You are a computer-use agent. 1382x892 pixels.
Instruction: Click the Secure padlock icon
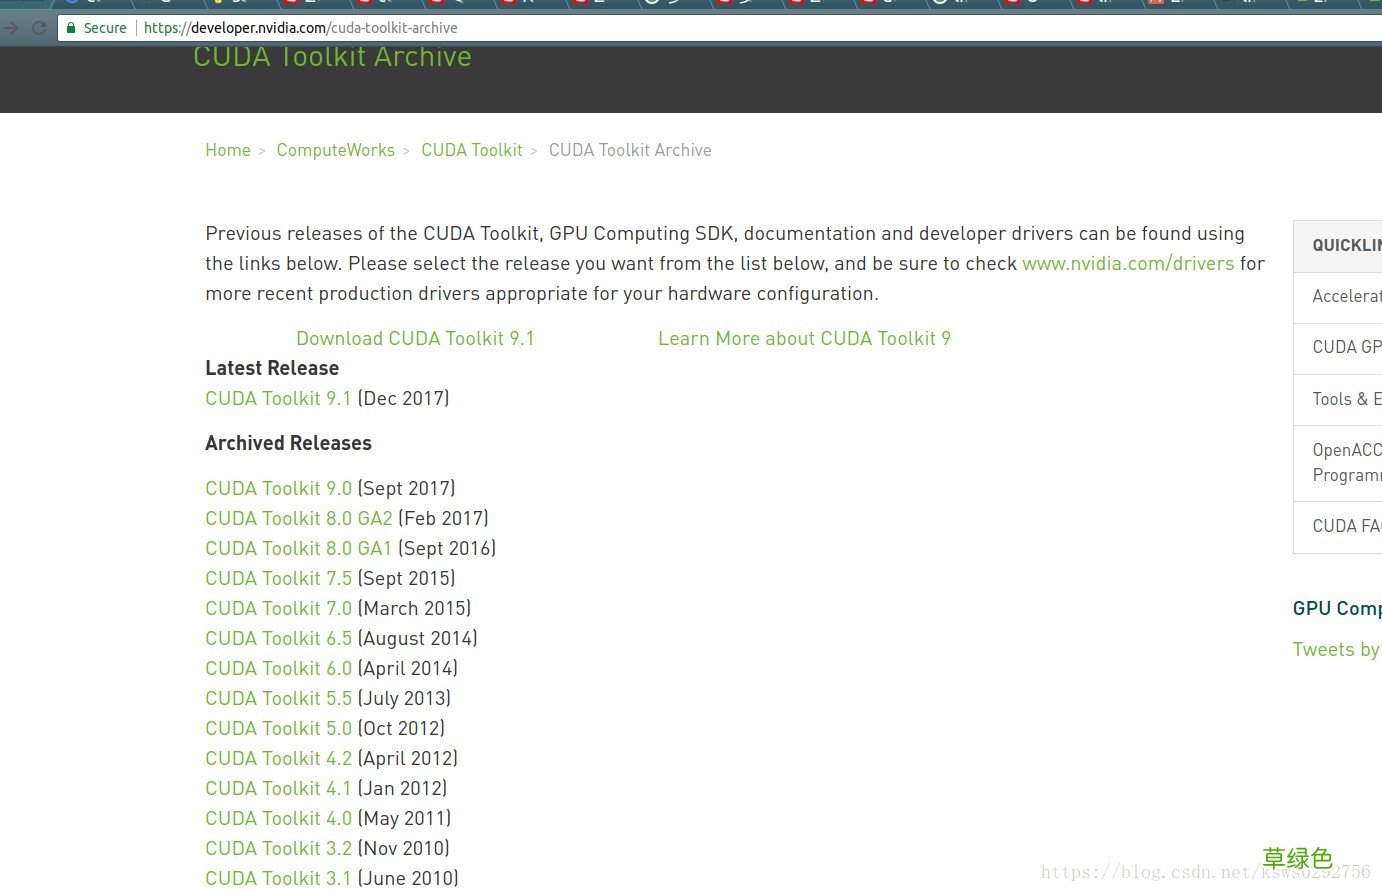click(71, 28)
